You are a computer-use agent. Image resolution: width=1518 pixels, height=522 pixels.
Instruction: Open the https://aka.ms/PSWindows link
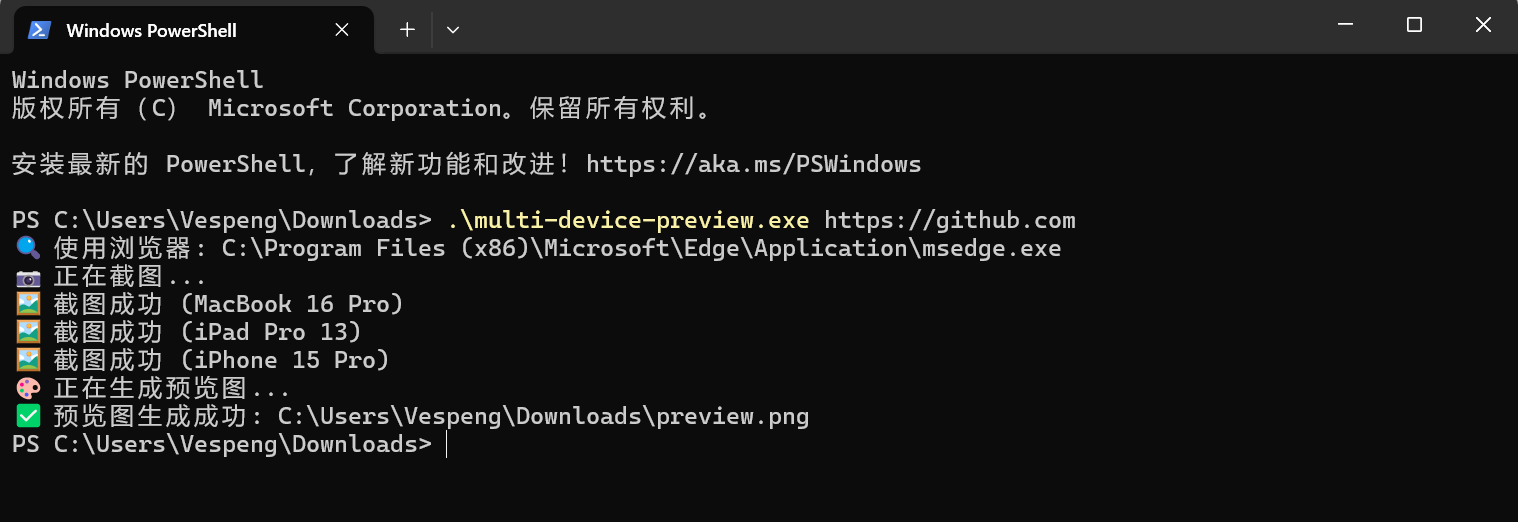click(x=753, y=164)
